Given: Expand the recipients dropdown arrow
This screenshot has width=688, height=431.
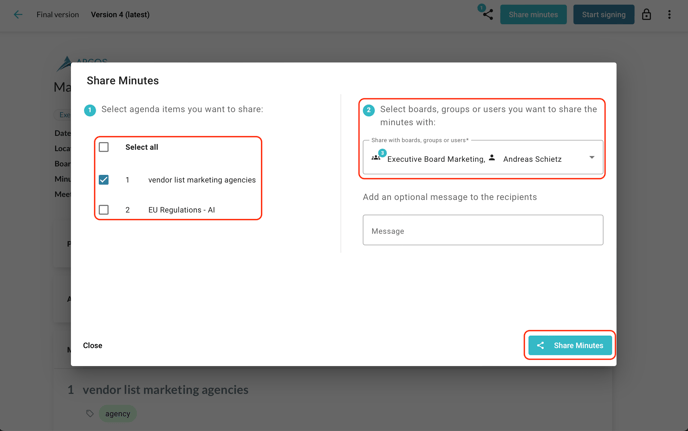Looking at the screenshot, I should tap(591, 158).
